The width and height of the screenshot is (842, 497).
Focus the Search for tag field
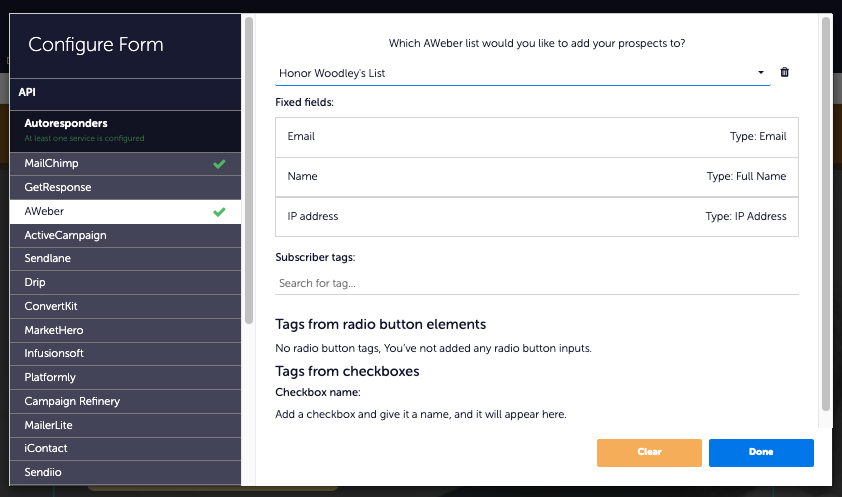pyautogui.click(x=536, y=283)
